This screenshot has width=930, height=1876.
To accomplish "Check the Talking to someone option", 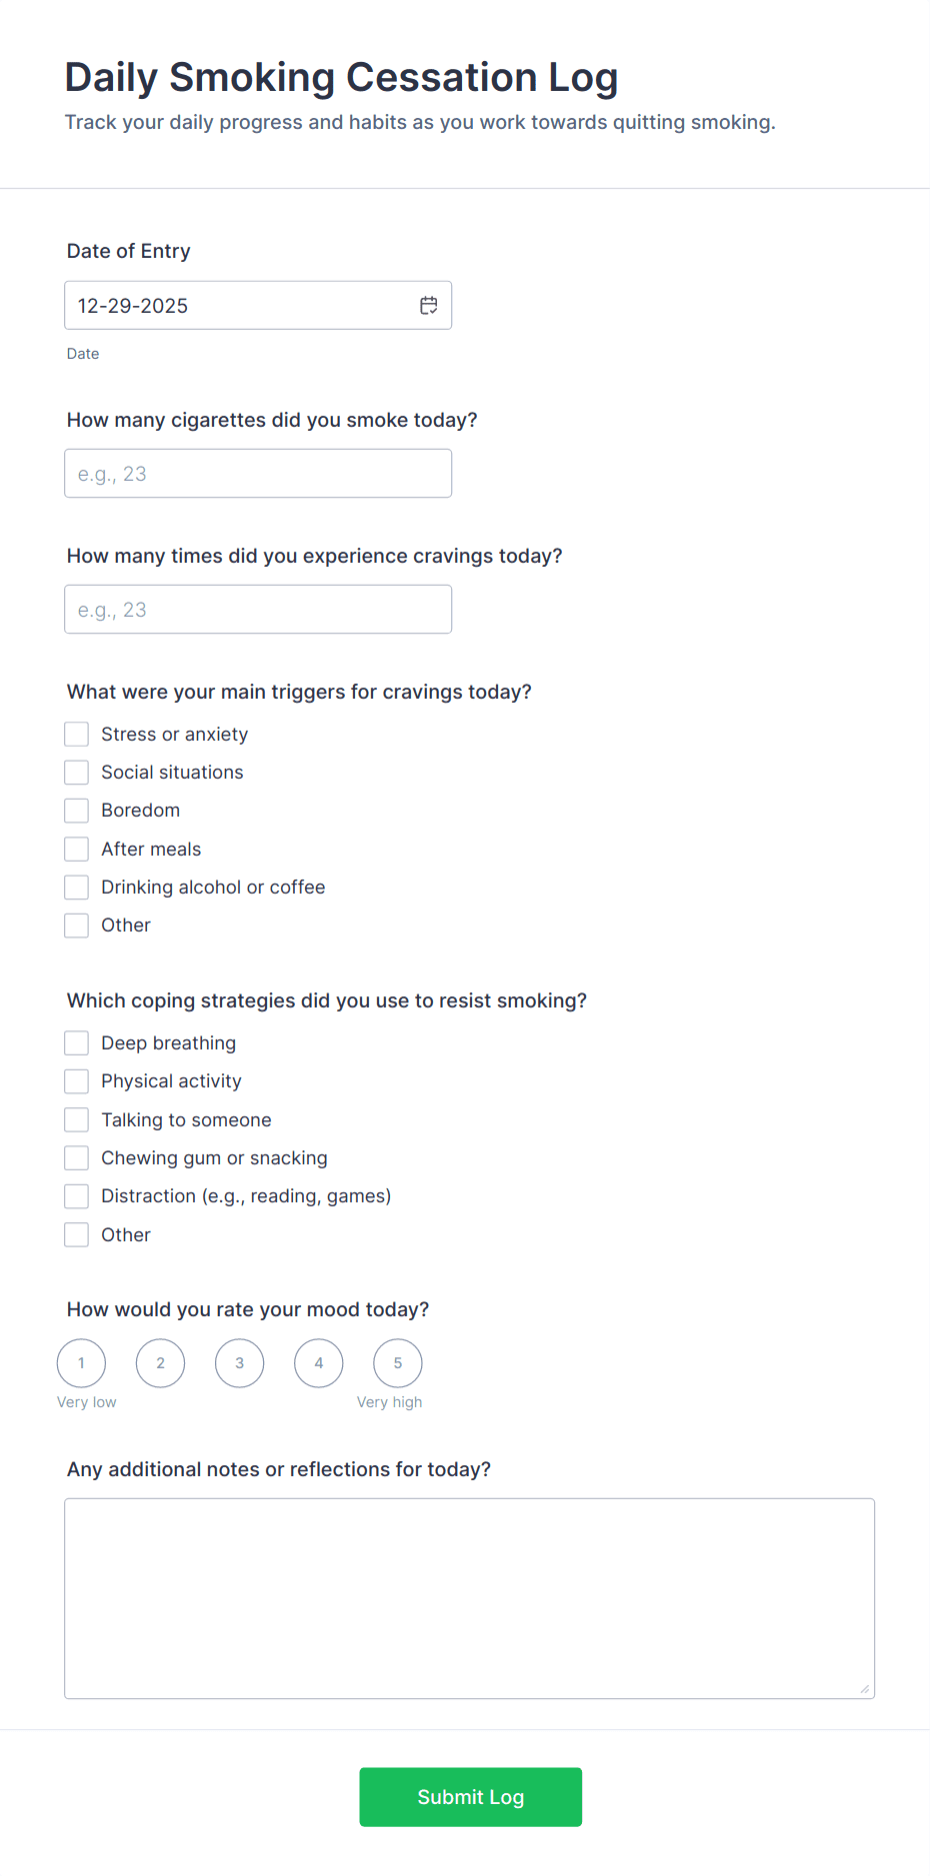I will coord(76,1119).
